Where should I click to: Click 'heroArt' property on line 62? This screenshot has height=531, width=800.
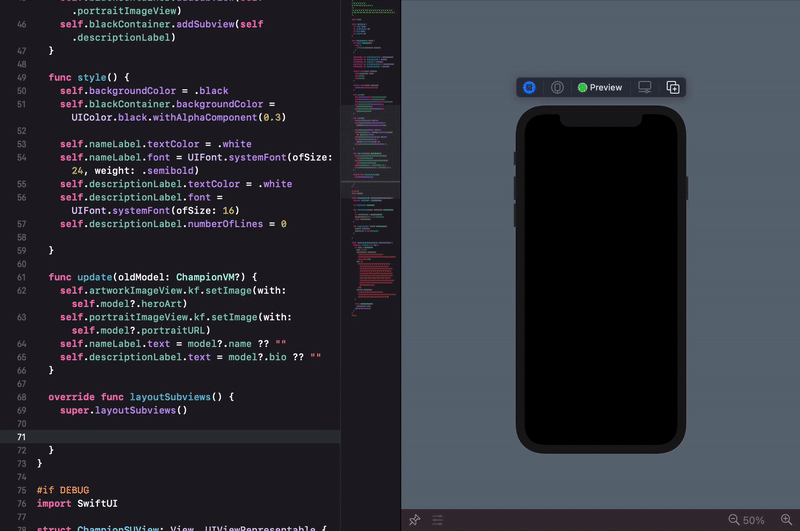[161, 304]
